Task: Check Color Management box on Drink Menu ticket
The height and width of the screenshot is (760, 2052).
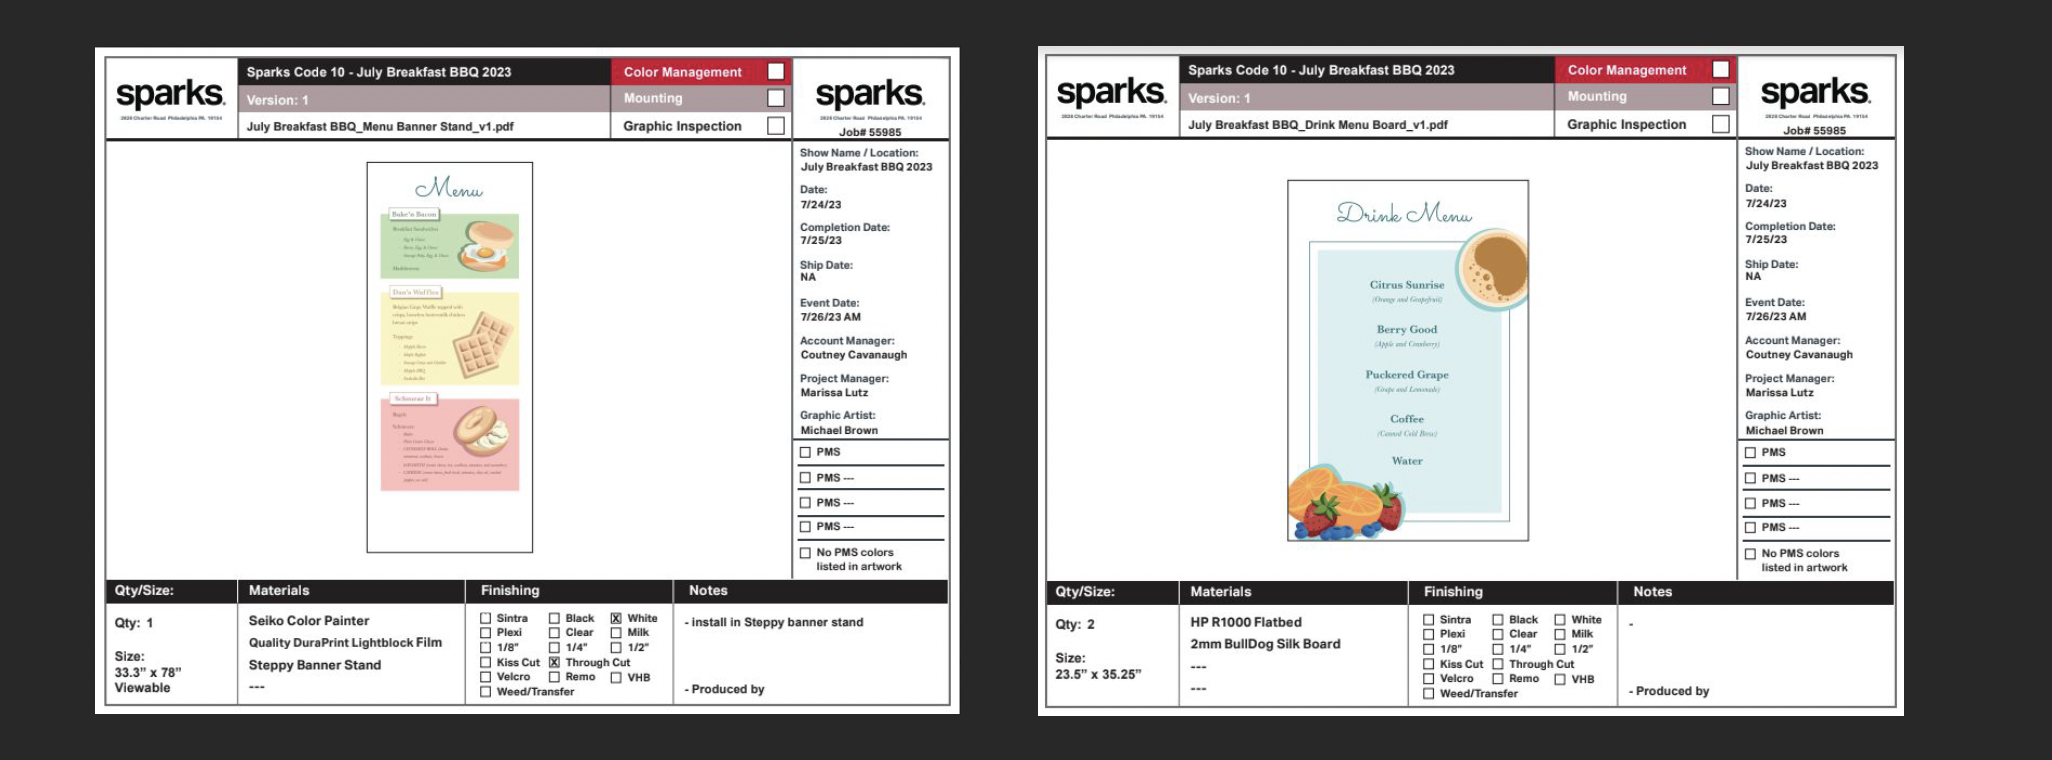Action: (x=1720, y=70)
